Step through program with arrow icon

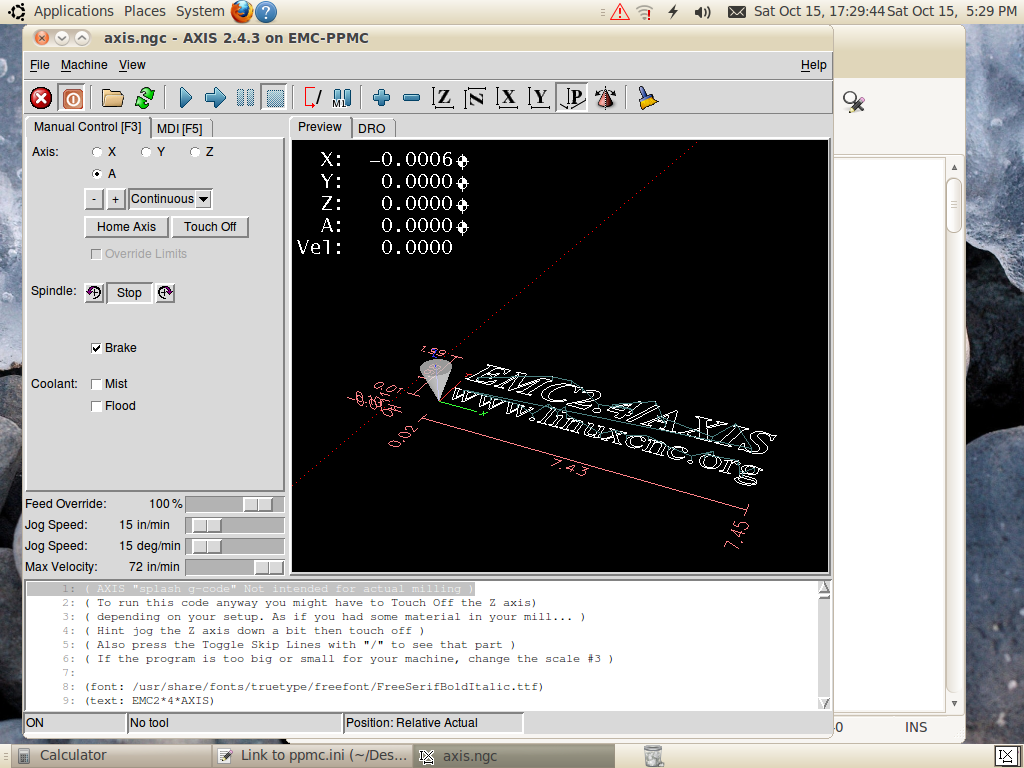(x=215, y=99)
